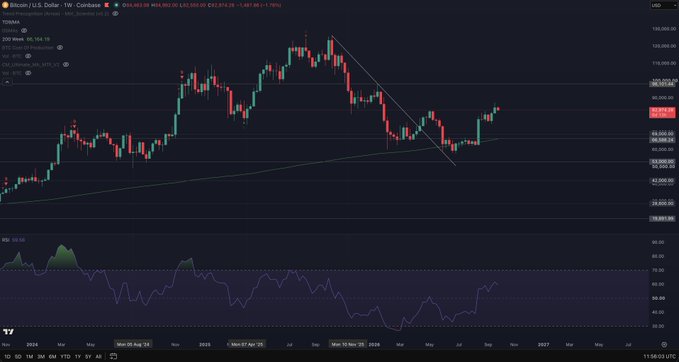Click the 42,000.00 price line label
This screenshot has height=362, width=679.
coord(663,180)
